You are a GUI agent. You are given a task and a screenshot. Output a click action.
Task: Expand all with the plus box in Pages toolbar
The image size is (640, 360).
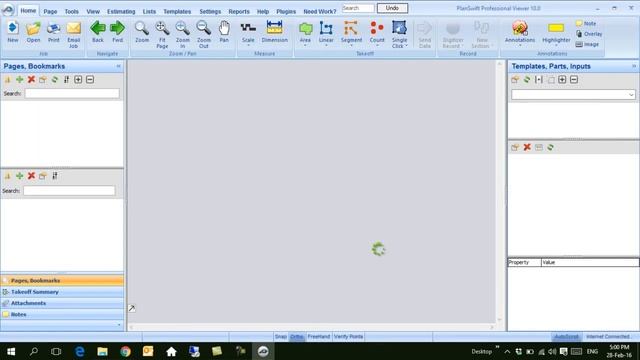click(x=78, y=80)
